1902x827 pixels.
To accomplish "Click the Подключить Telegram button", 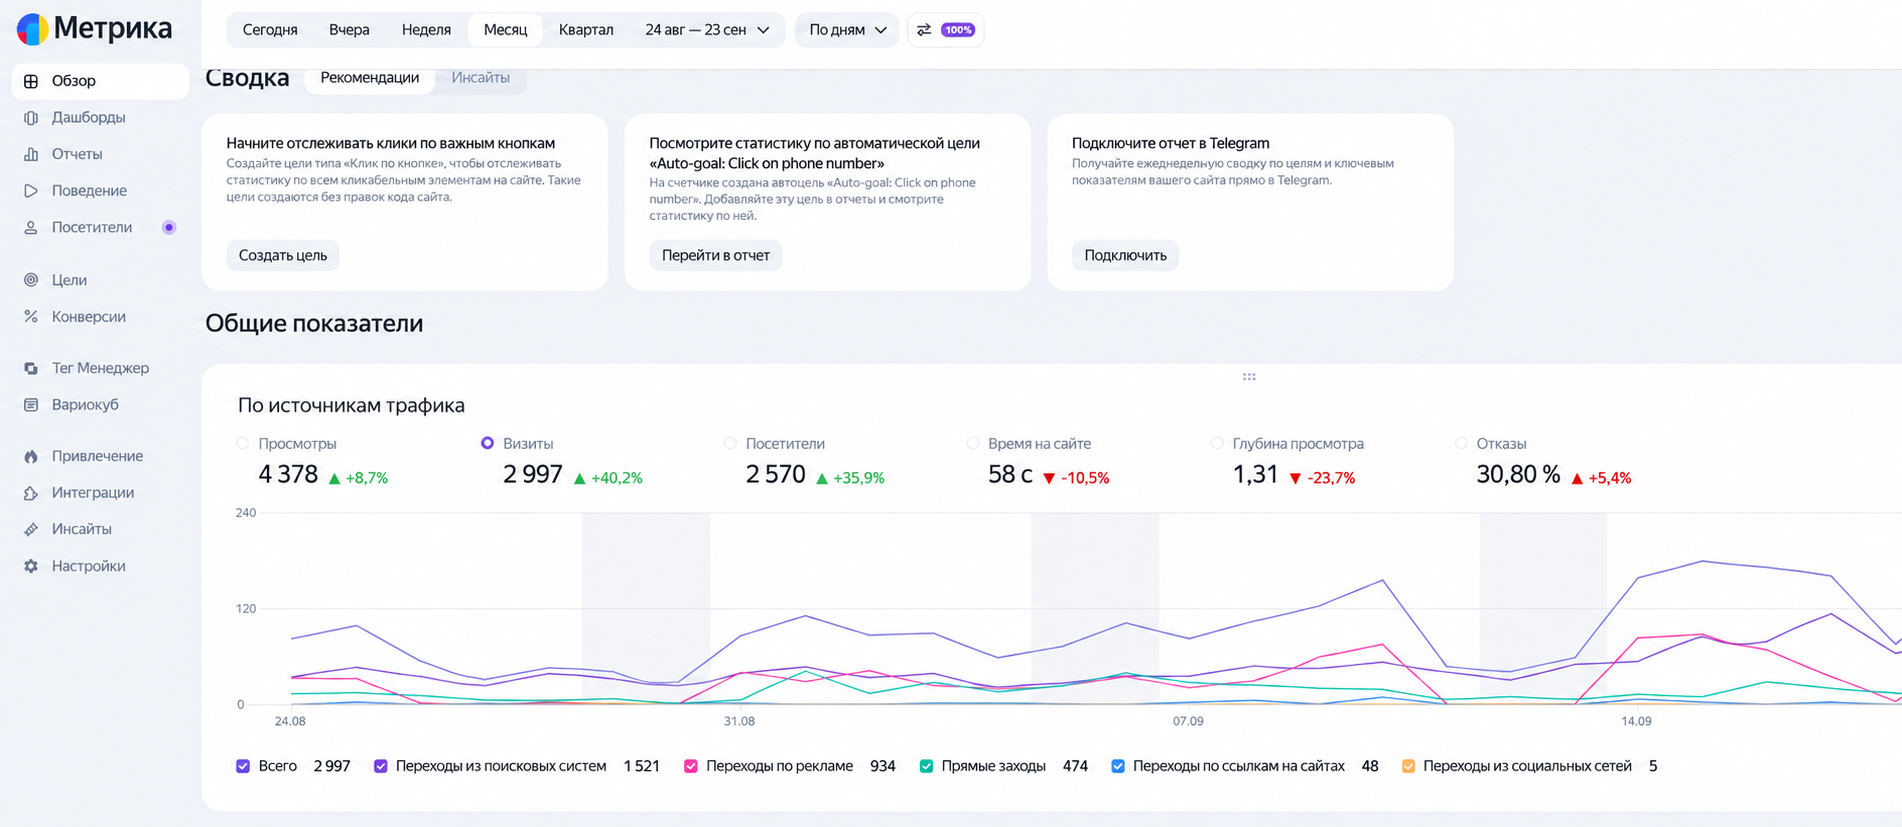I will pyautogui.click(x=1126, y=255).
